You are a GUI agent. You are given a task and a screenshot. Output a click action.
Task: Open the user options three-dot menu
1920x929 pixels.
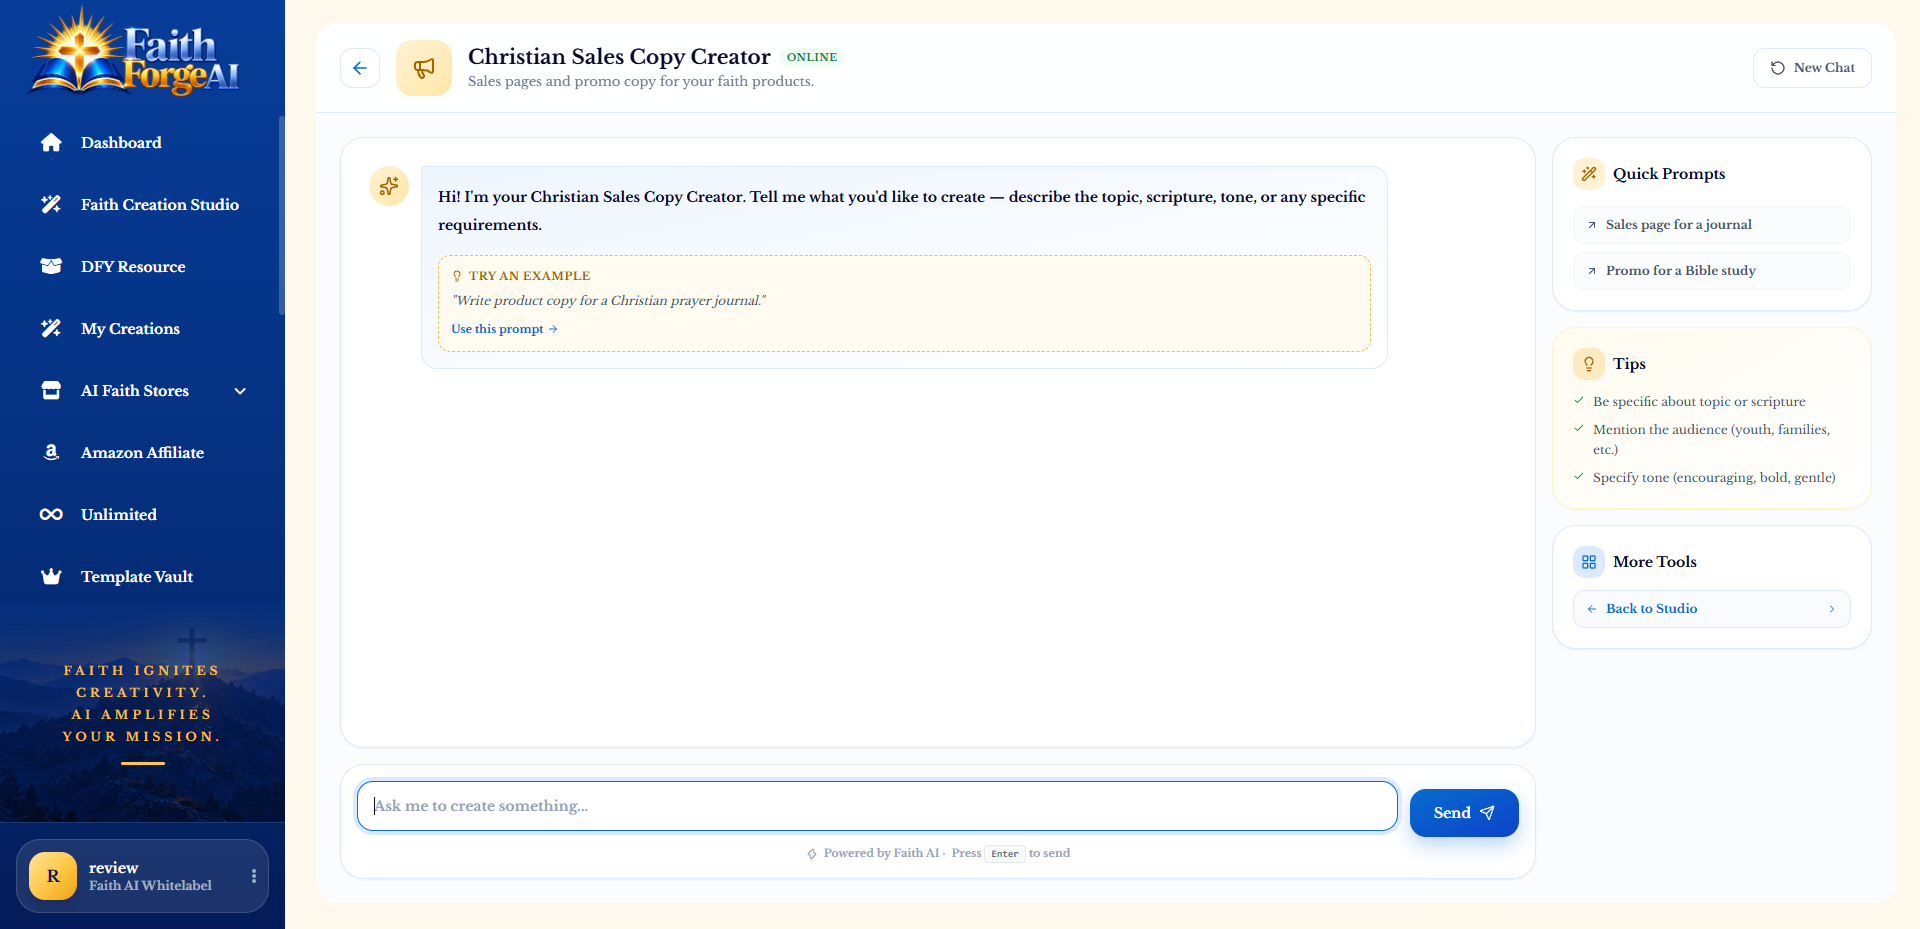pyautogui.click(x=254, y=876)
